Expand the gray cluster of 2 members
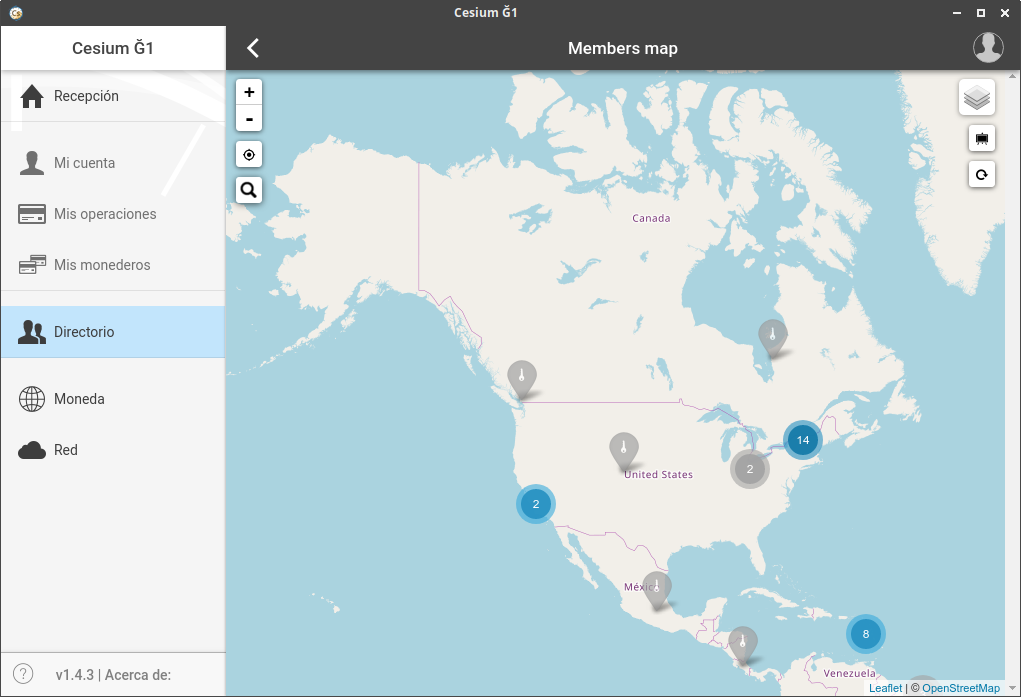The height and width of the screenshot is (697, 1021). [x=750, y=469]
